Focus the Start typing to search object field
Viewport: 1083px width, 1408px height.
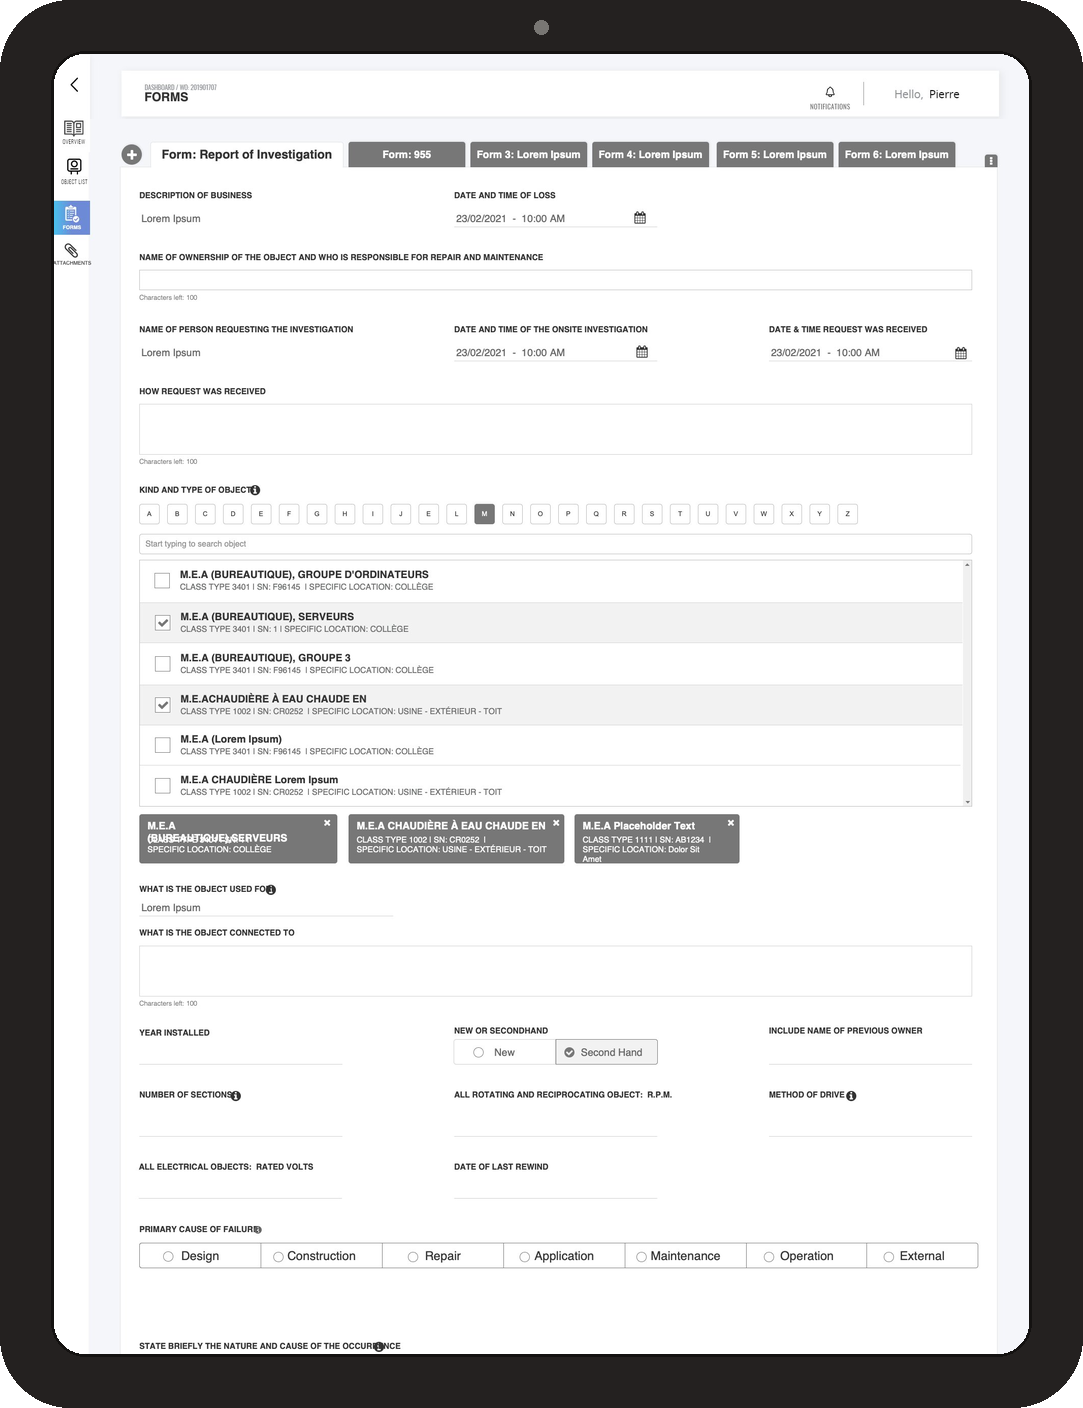point(555,544)
